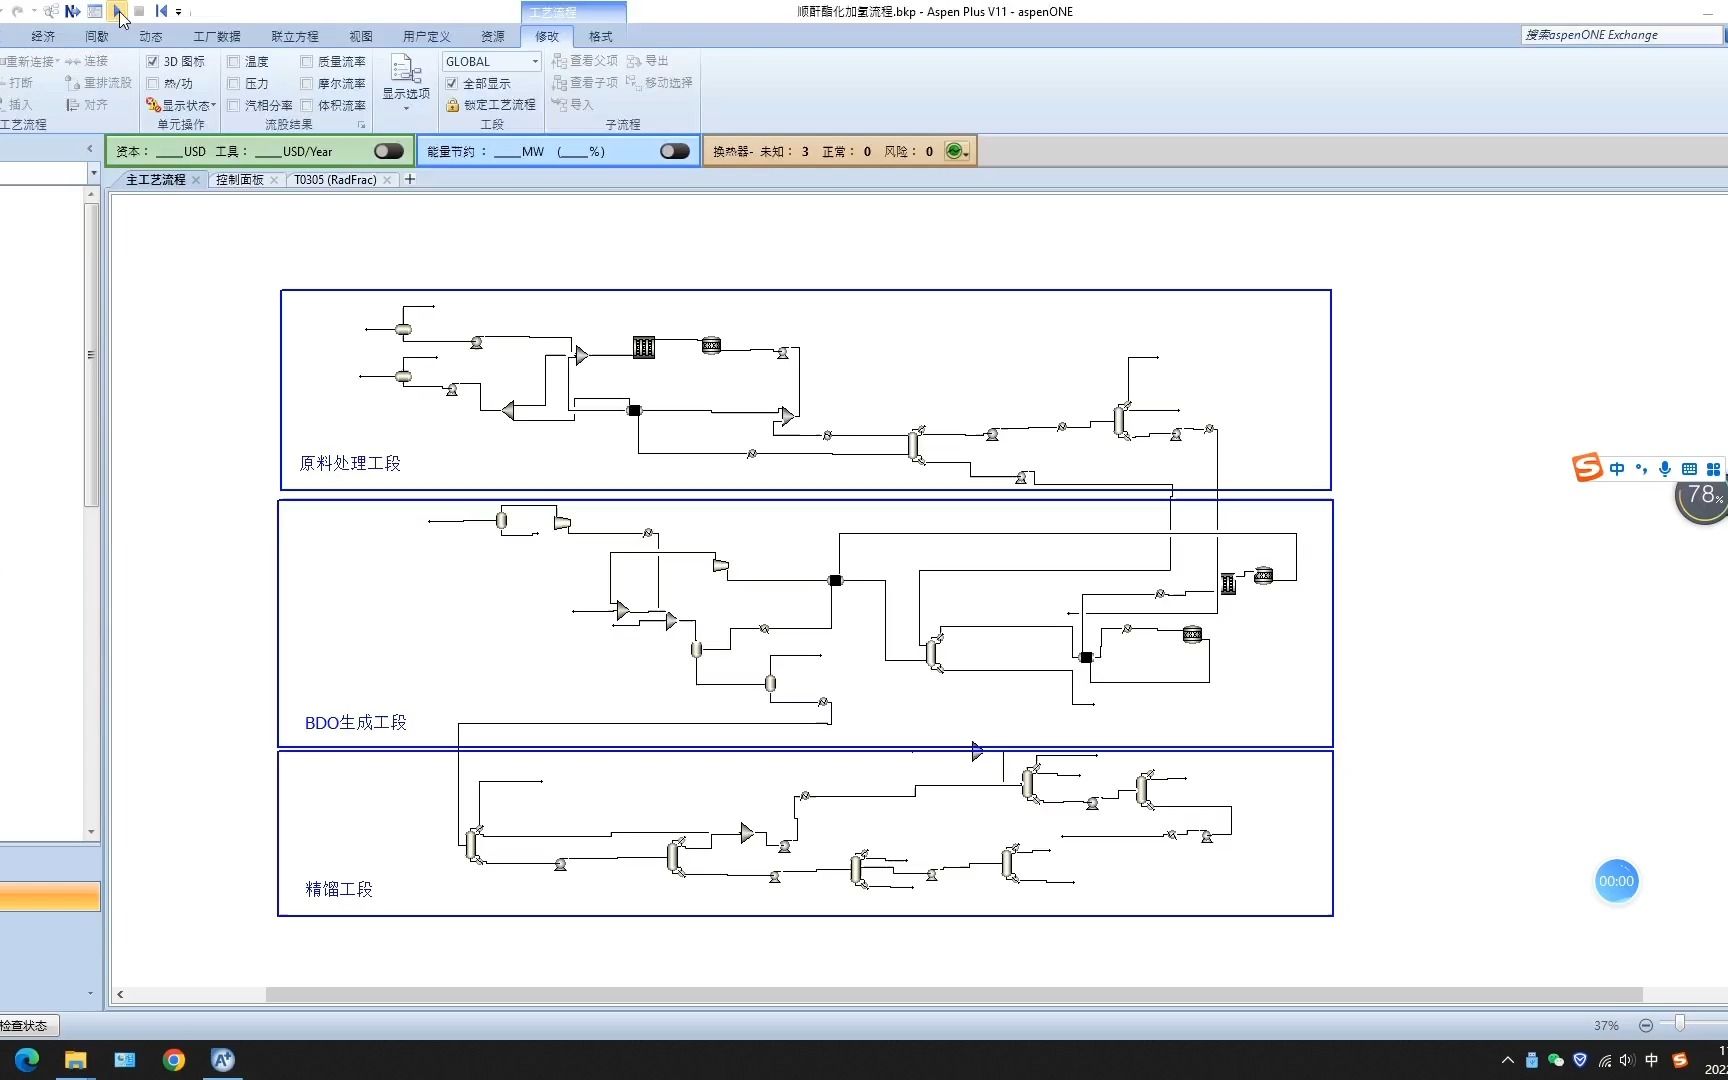This screenshot has width=1728, height=1080.
Task: Click the zoom out minus button
Action: (x=1646, y=1025)
